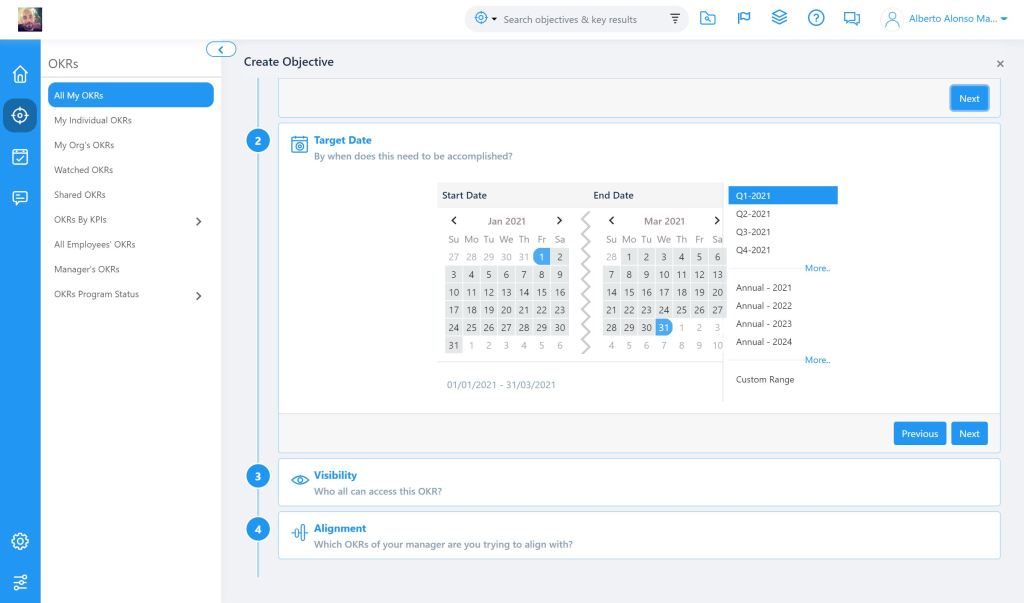Expand the OKRs By KPIs submenu
This screenshot has width=1024, height=603.
tap(198, 221)
